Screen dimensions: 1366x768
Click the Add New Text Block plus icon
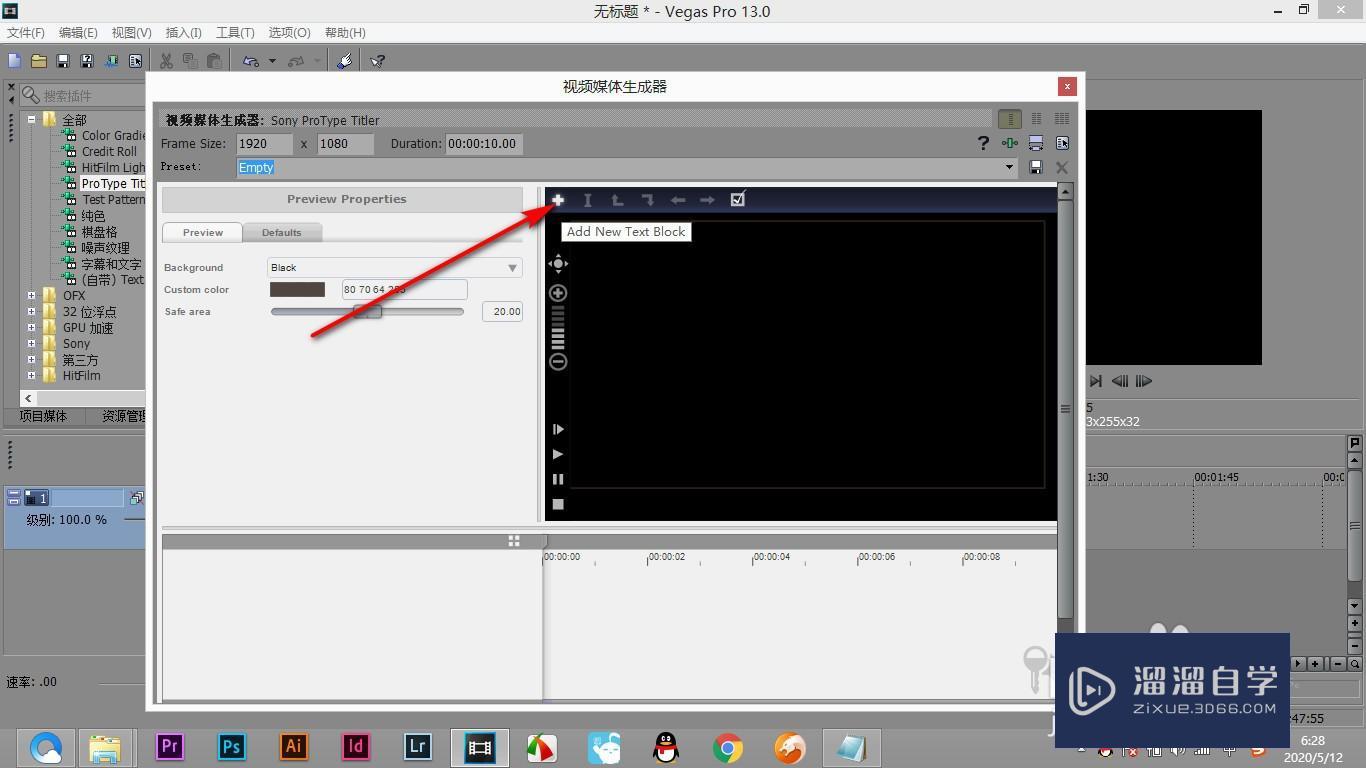558,200
